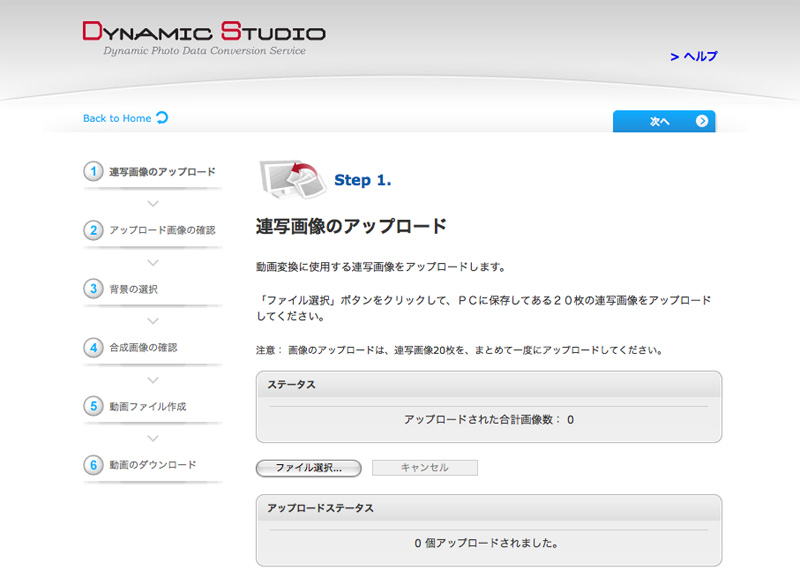
Task: Click the step 5 number circle
Action: pyautogui.click(x=93, y=406)
